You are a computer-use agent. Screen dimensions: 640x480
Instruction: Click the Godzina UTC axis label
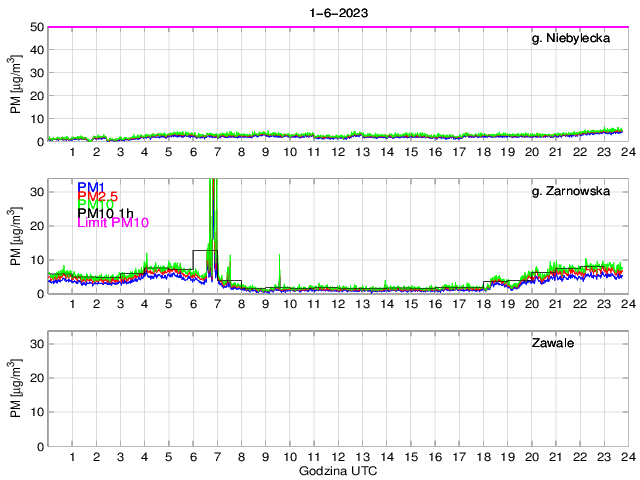tap(337, 470)
